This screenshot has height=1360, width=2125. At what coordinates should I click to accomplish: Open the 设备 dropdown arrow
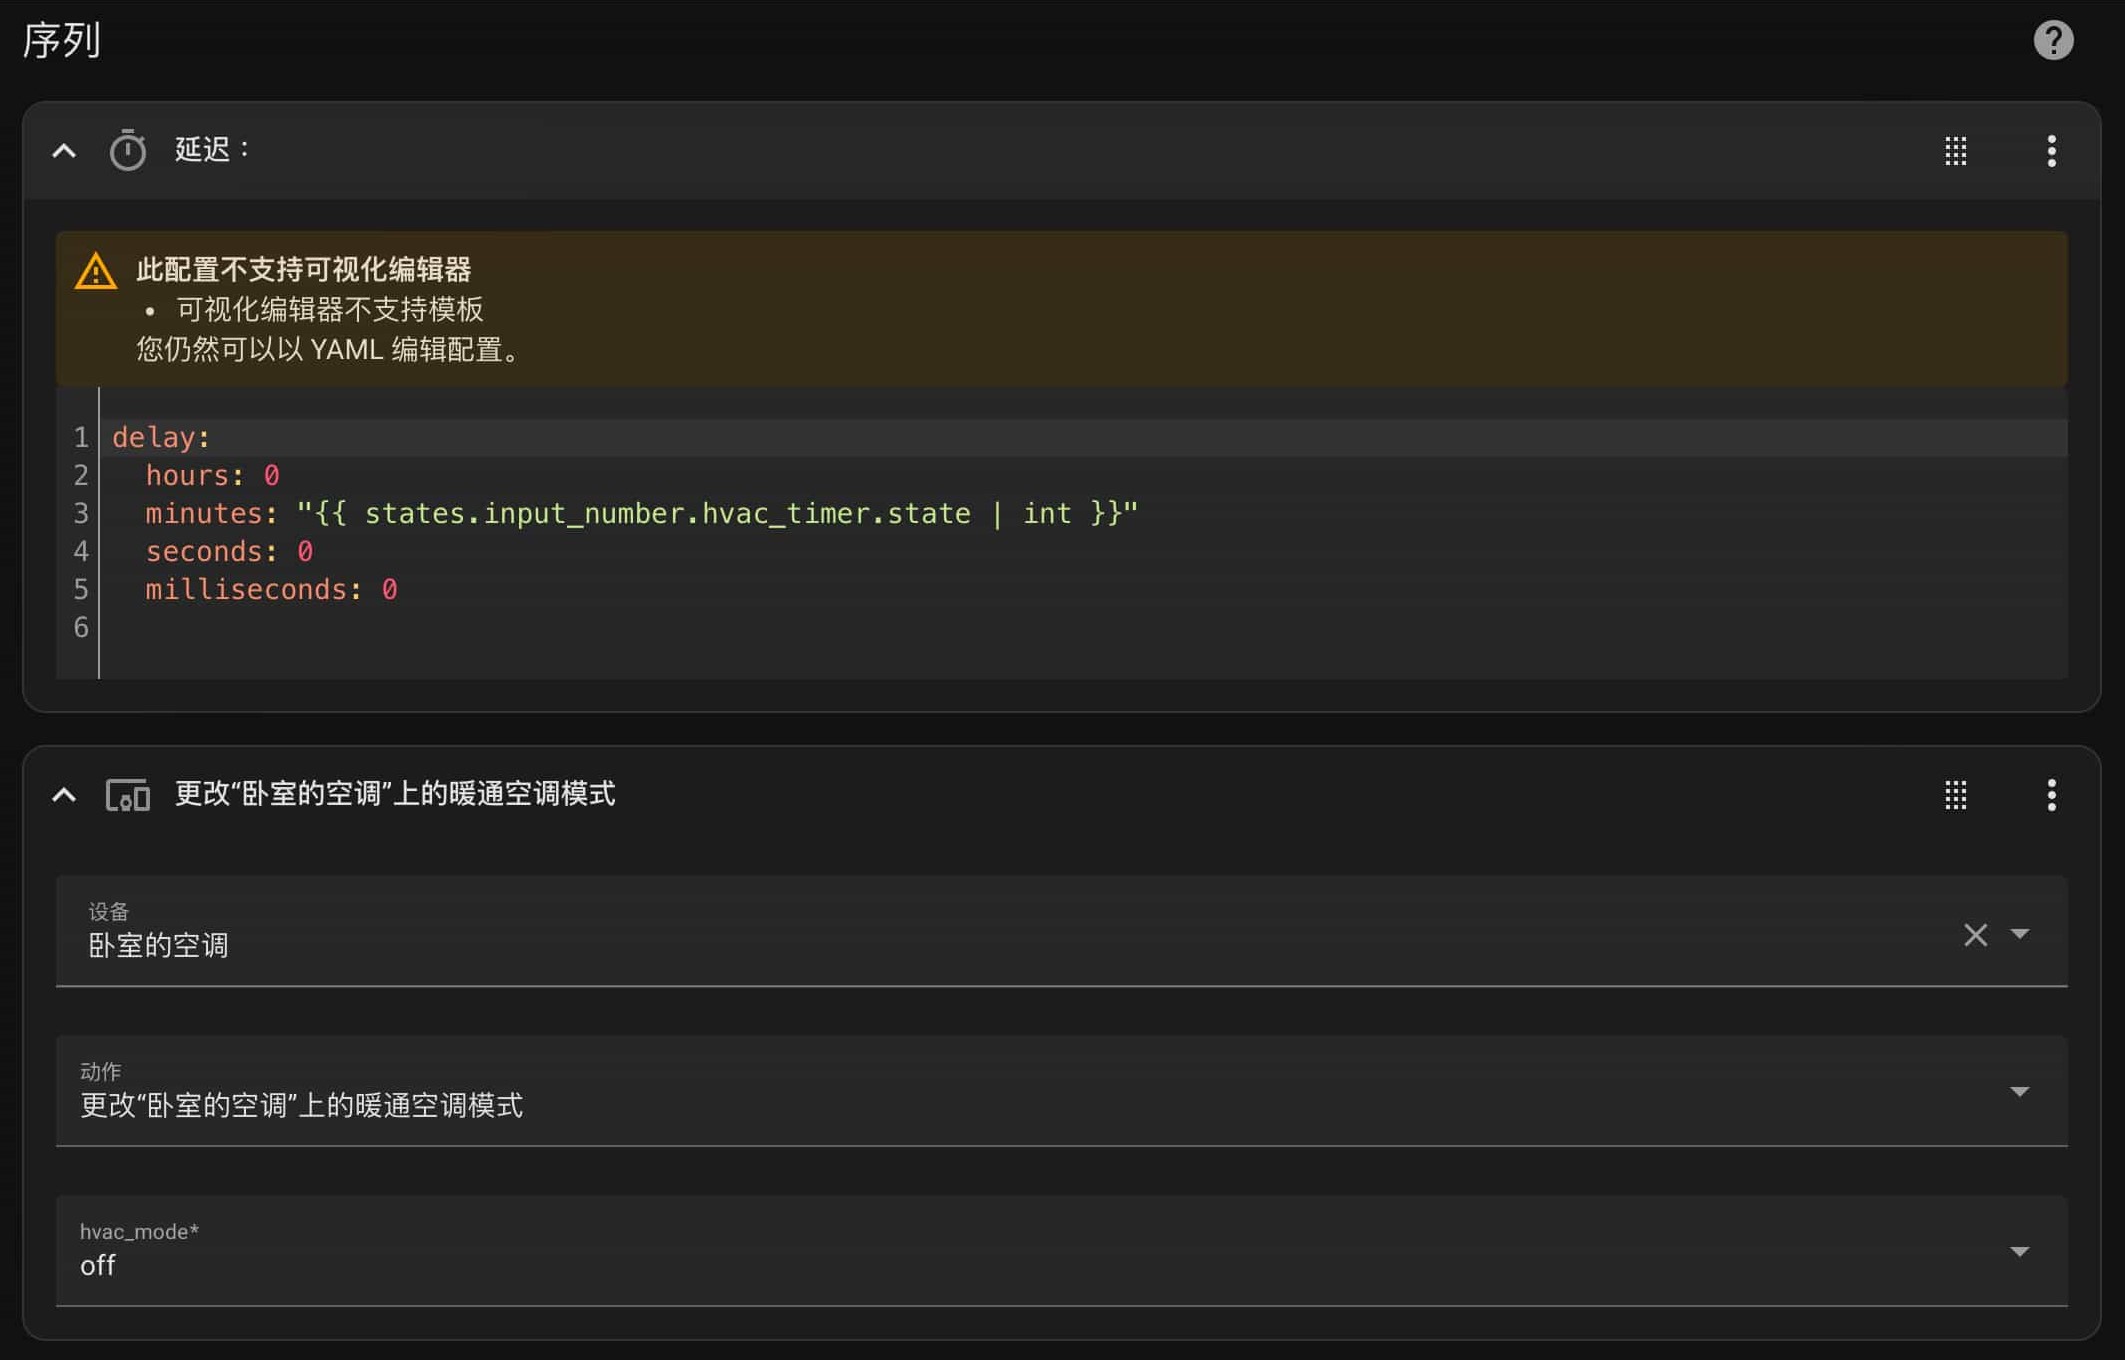tap(2020, 934)
